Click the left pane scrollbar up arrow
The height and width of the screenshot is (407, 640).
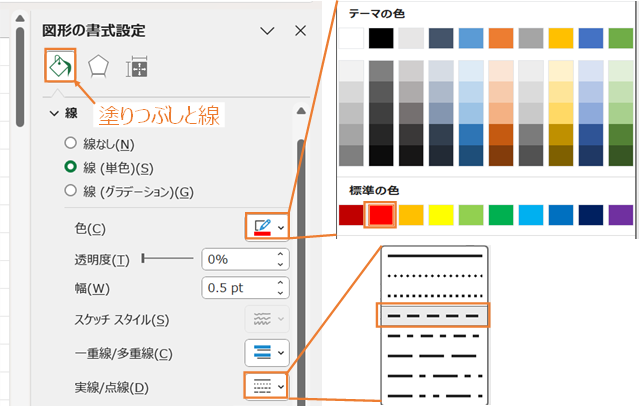[20, 18]
